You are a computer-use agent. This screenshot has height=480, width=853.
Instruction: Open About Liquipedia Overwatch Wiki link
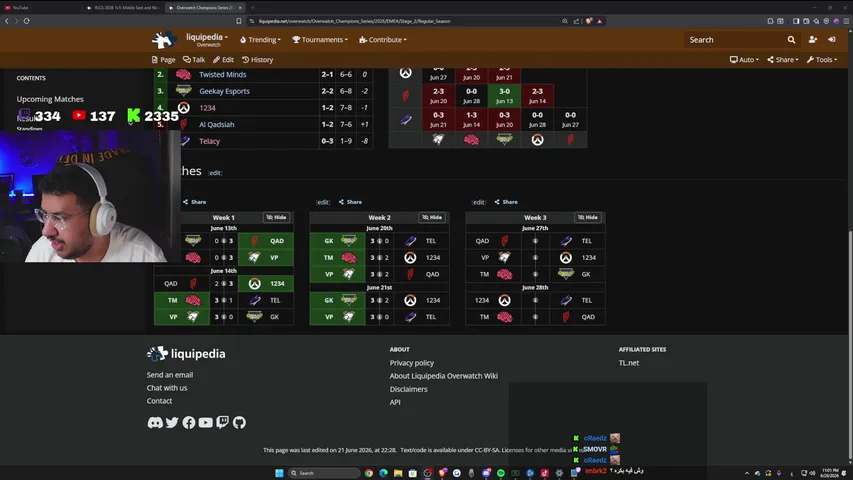pyautogui.click(x=443, y=376)
